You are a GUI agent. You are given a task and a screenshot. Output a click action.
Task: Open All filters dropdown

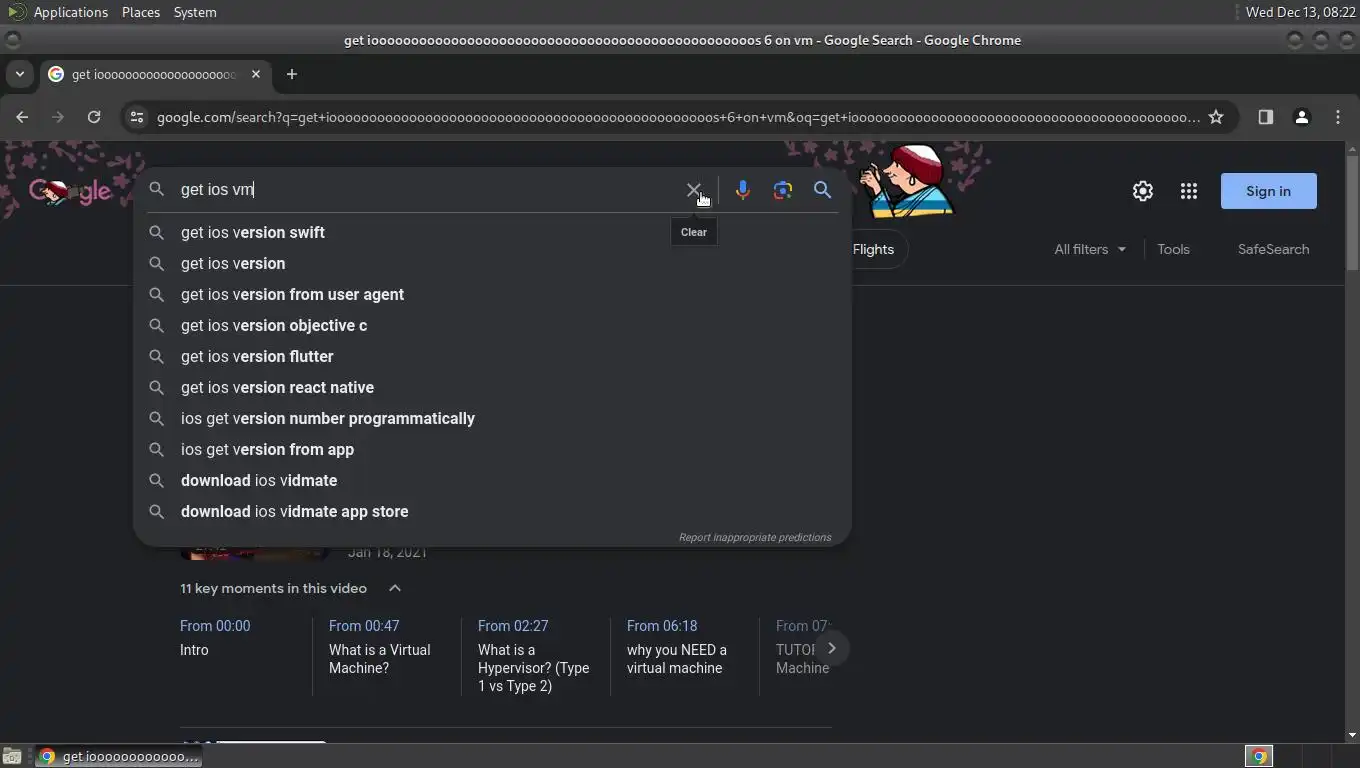click(x=1090, y=249)
